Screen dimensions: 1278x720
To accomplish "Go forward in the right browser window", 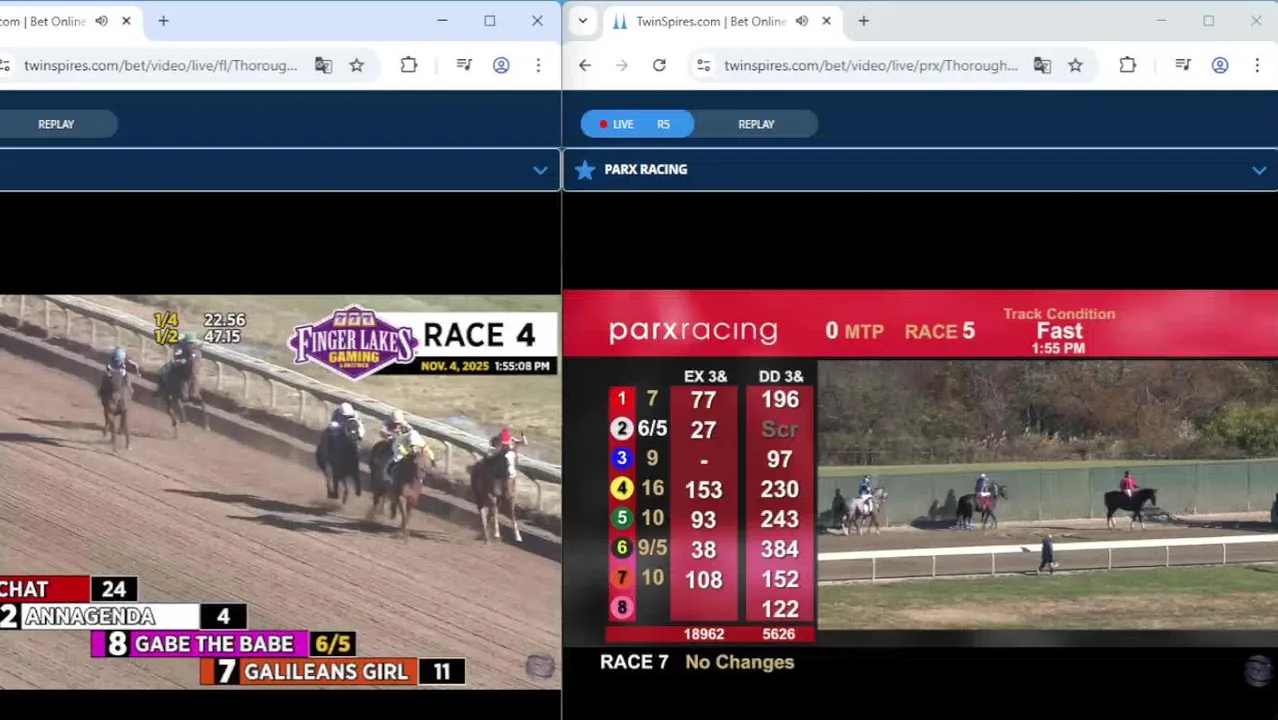I will coord(622,65).
